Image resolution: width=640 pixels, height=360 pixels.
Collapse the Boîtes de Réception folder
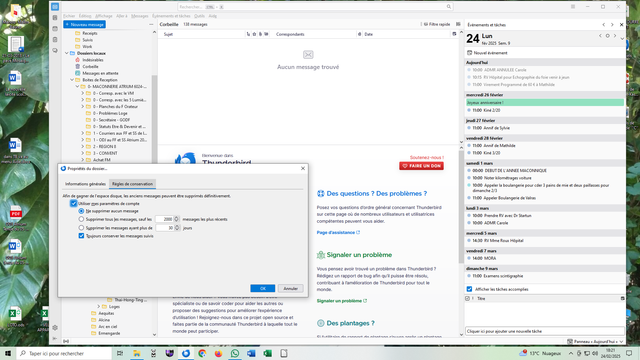pyautogui.click(x=72, y=80)
